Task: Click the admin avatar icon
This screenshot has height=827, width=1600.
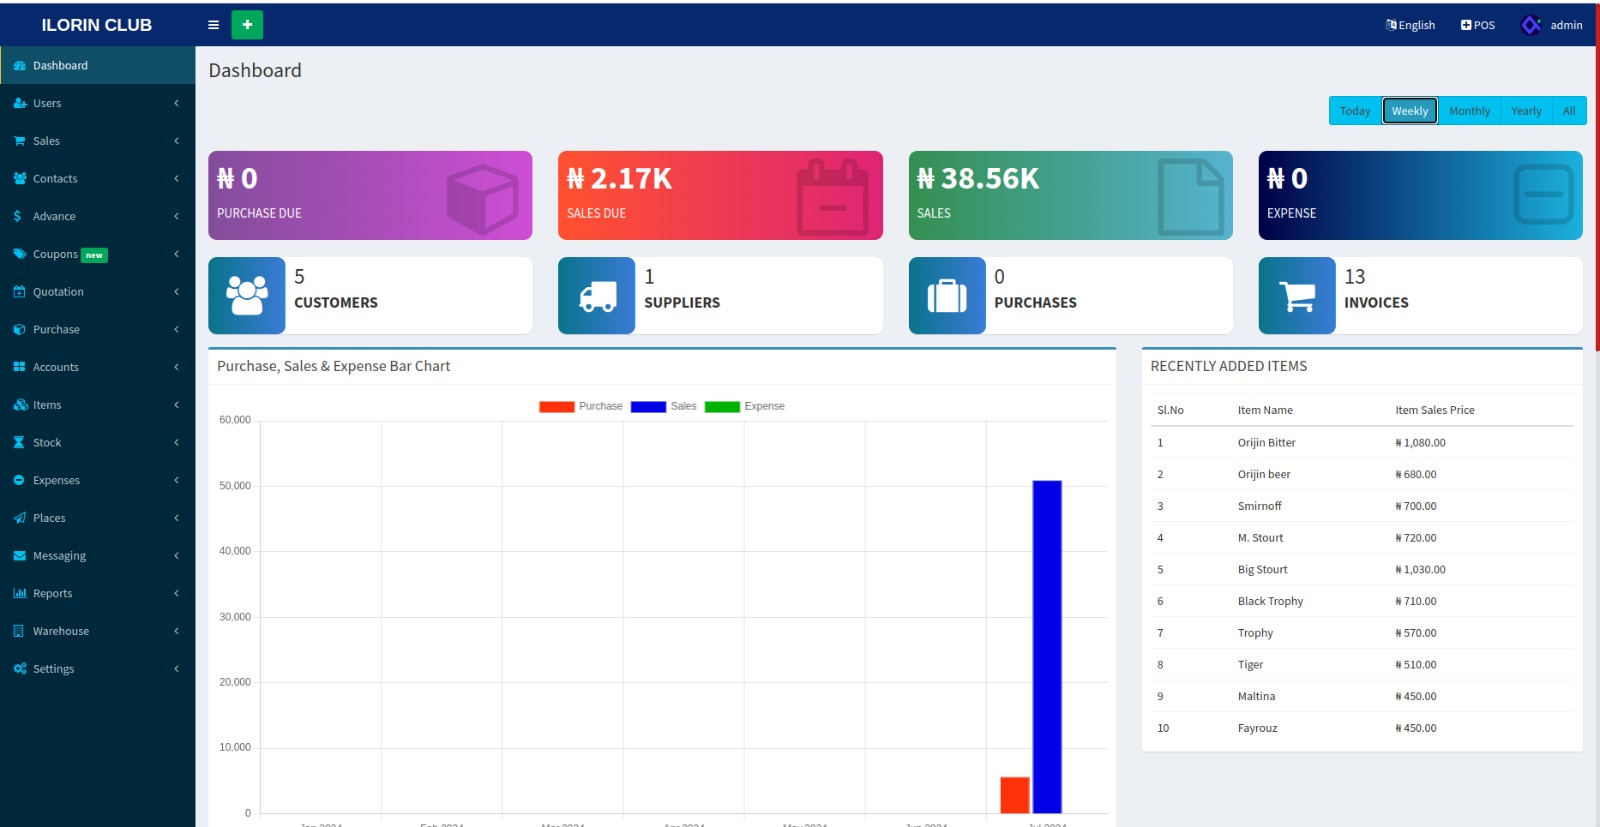Action: (1530, 25)
